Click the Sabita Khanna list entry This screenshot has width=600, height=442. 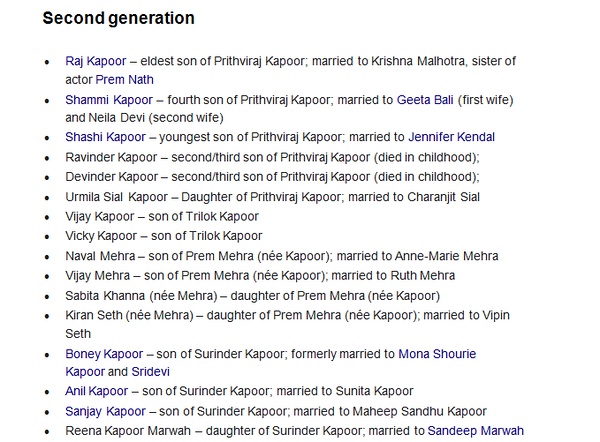pyautogui.click(x=253, y=296)
